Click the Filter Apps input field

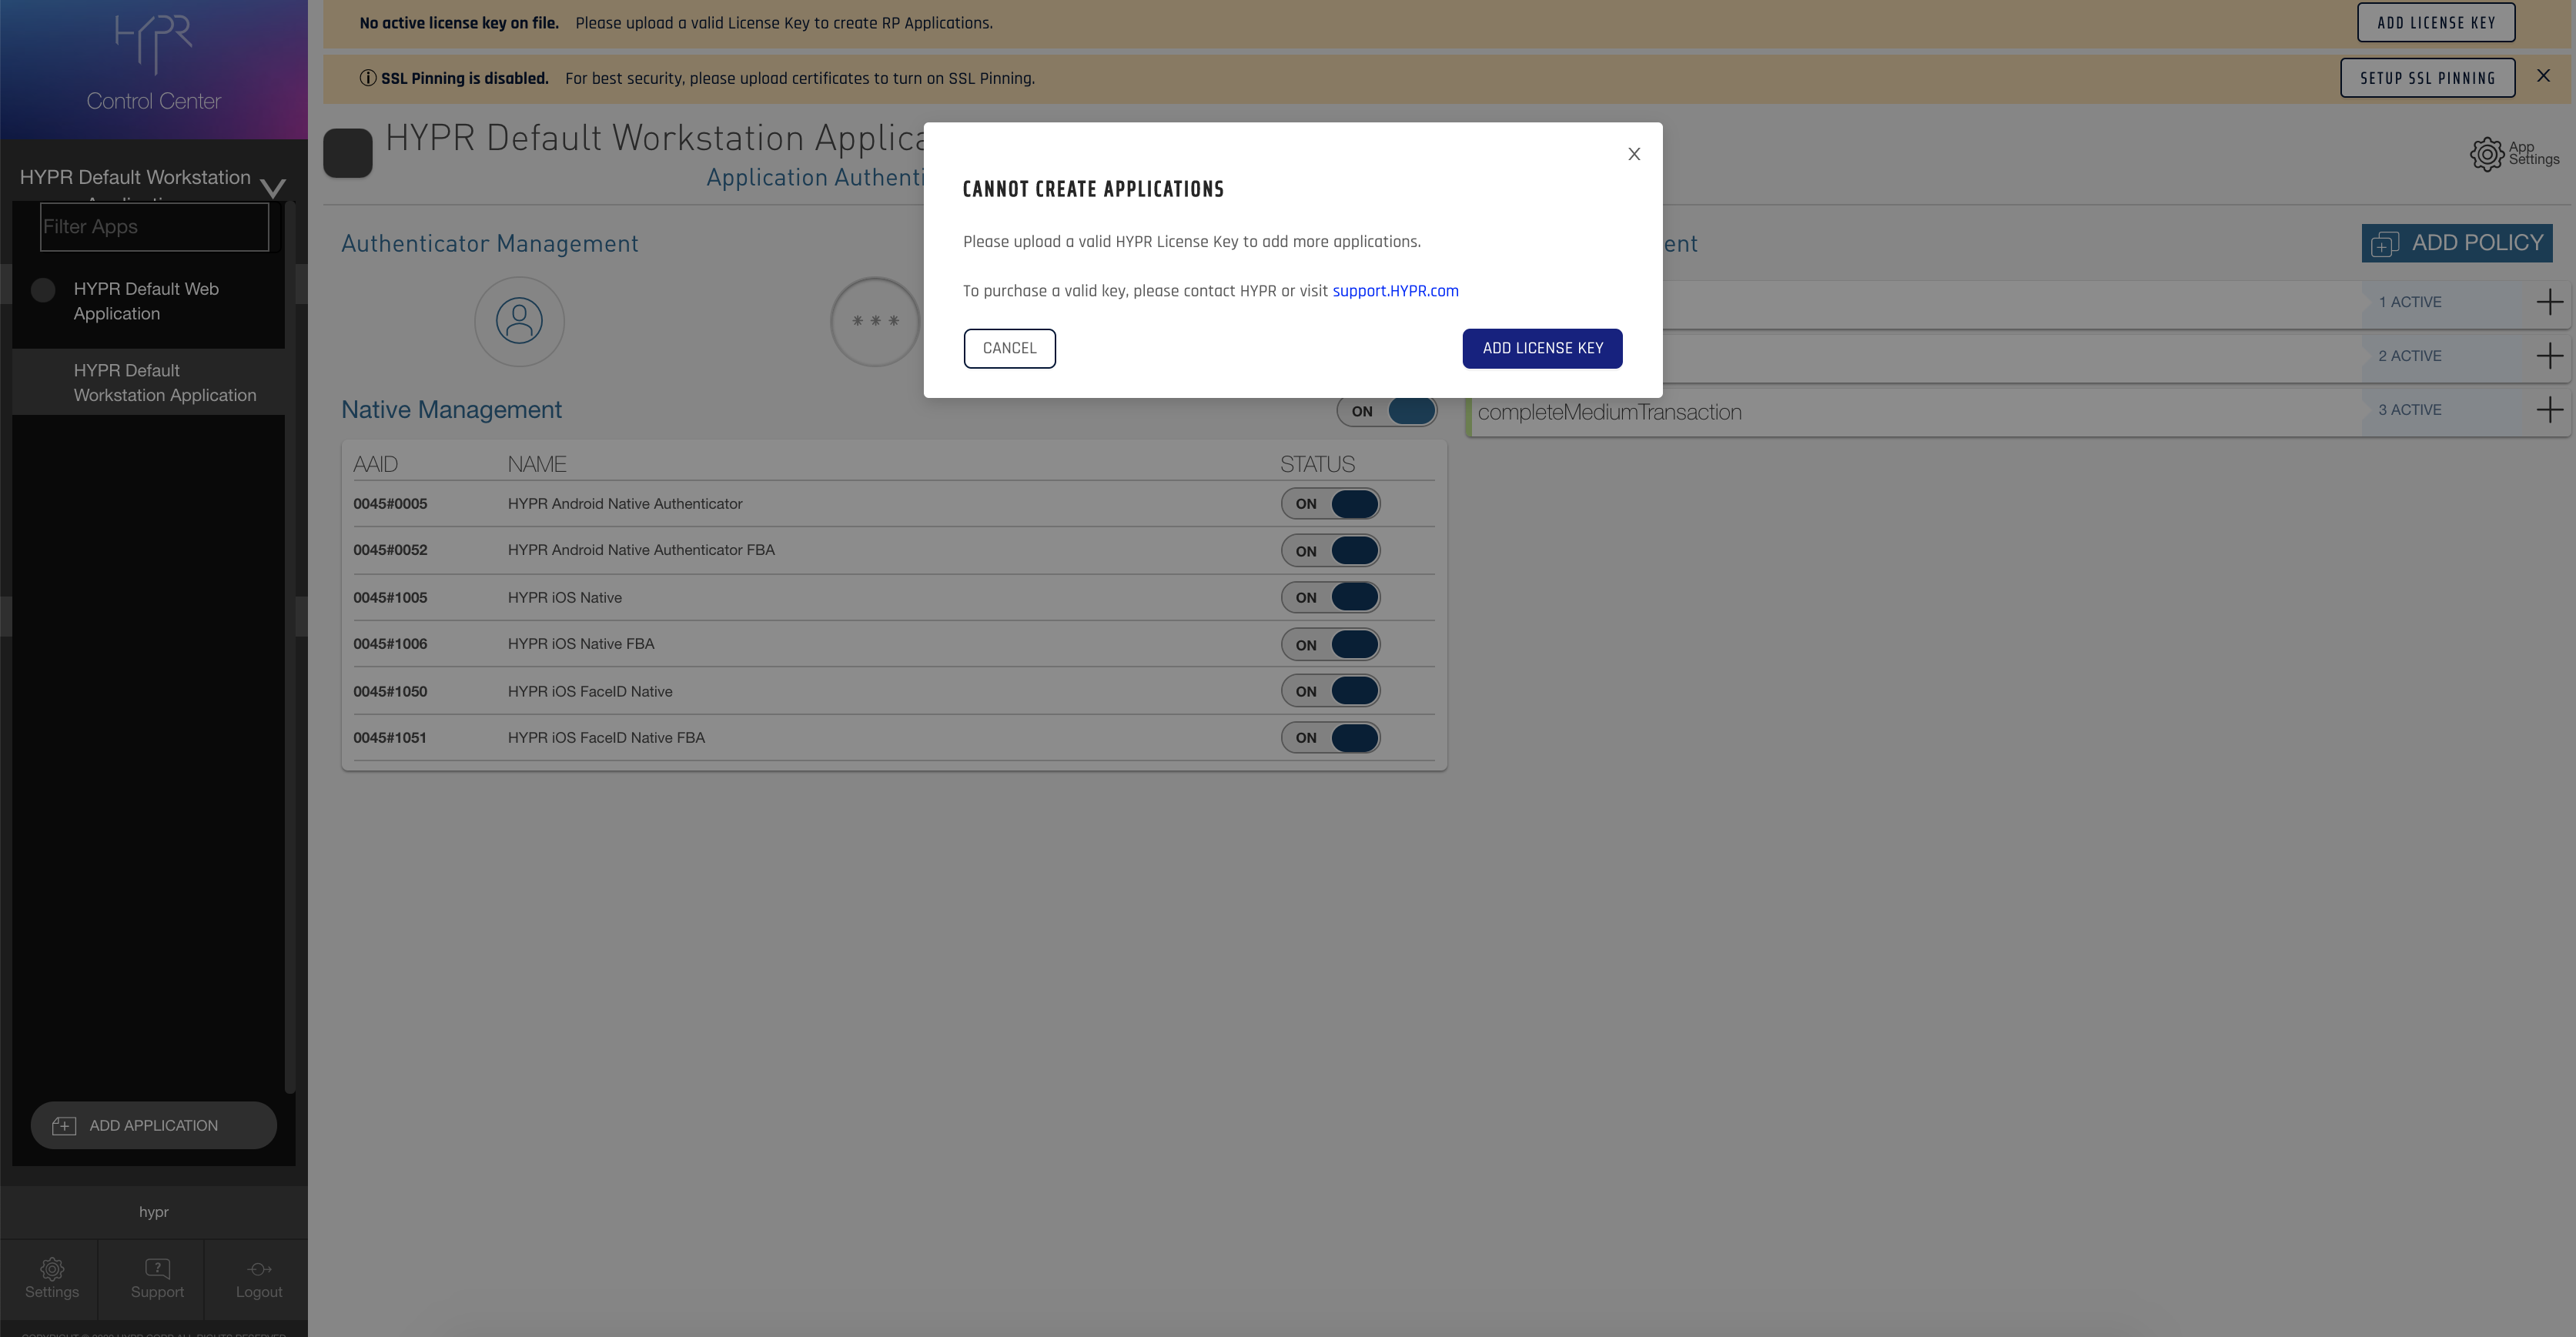tap(154, 227)
